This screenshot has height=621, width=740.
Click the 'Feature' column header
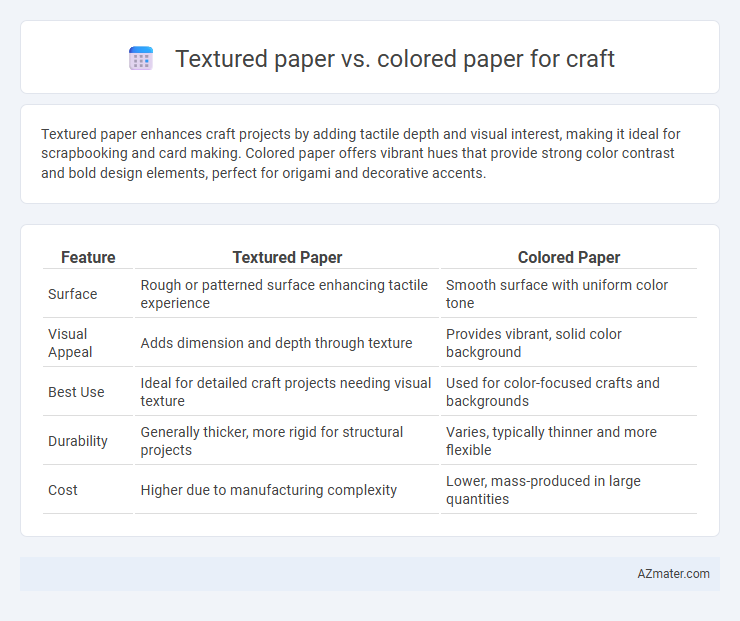(88, 257)
